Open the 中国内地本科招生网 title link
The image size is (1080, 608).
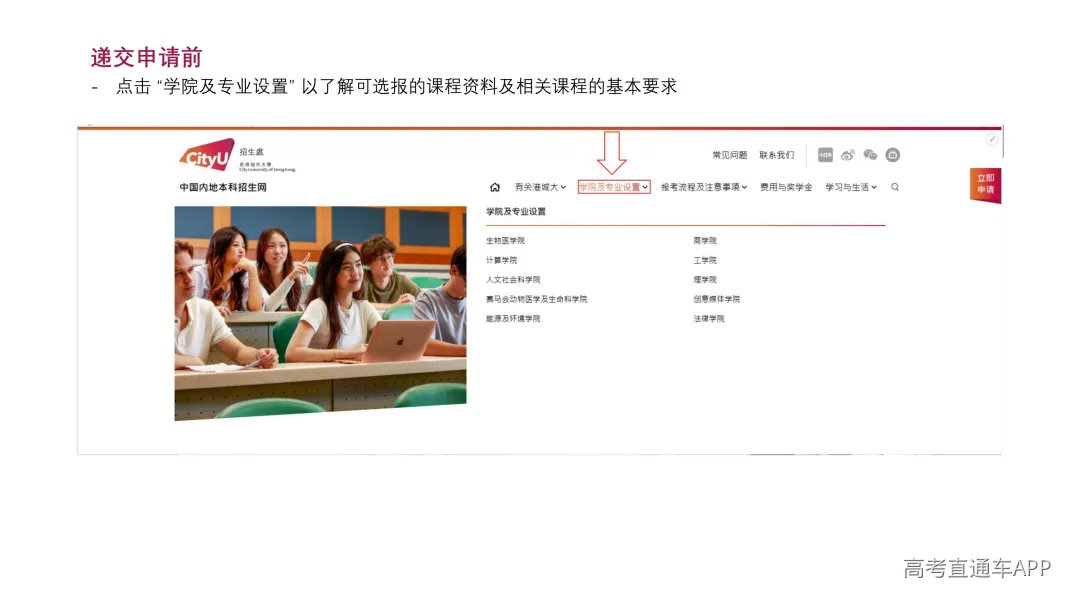(x=223, y=187)
